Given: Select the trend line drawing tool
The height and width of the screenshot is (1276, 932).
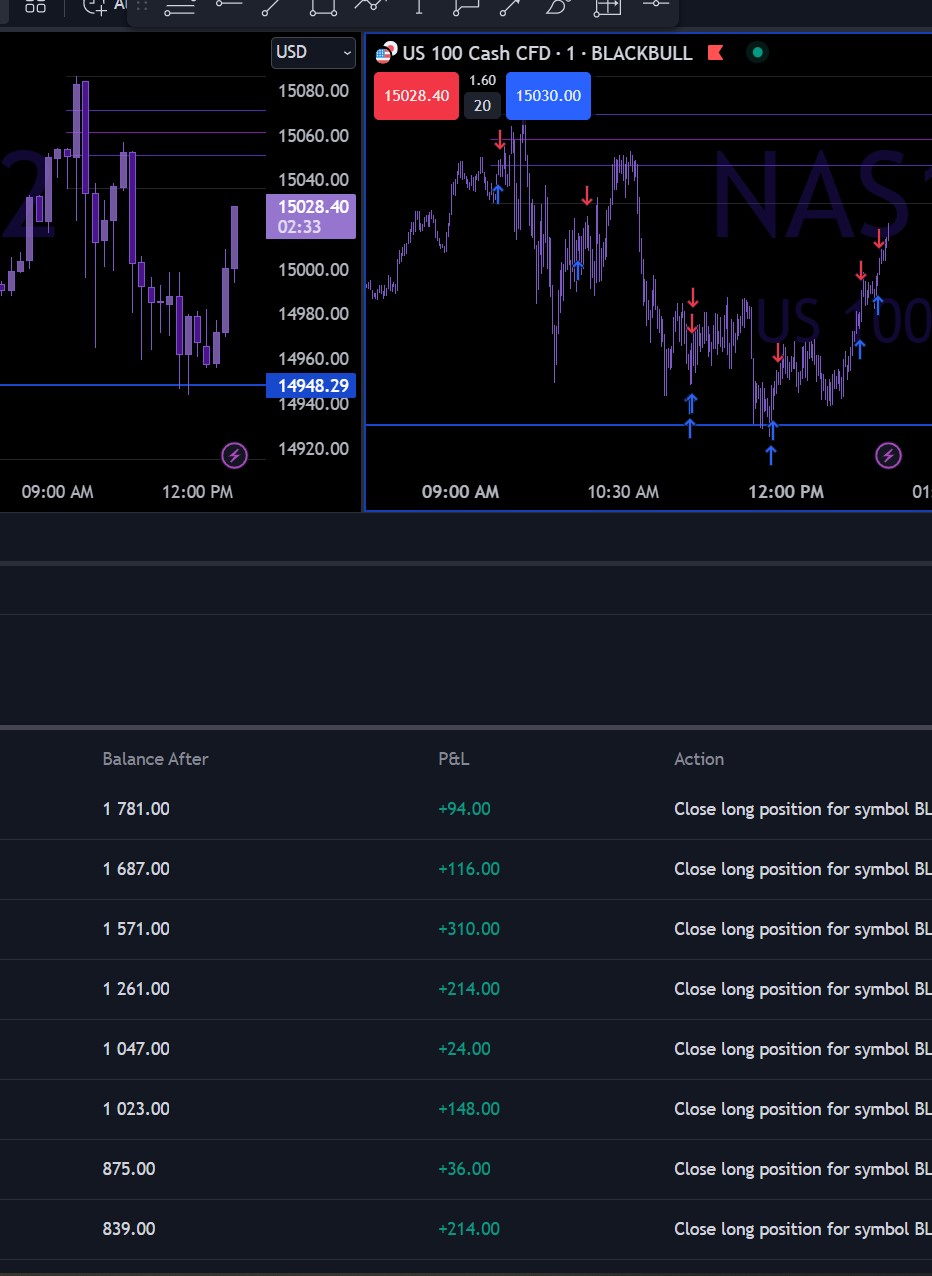Looking at the screenshot, I should 271,7.
